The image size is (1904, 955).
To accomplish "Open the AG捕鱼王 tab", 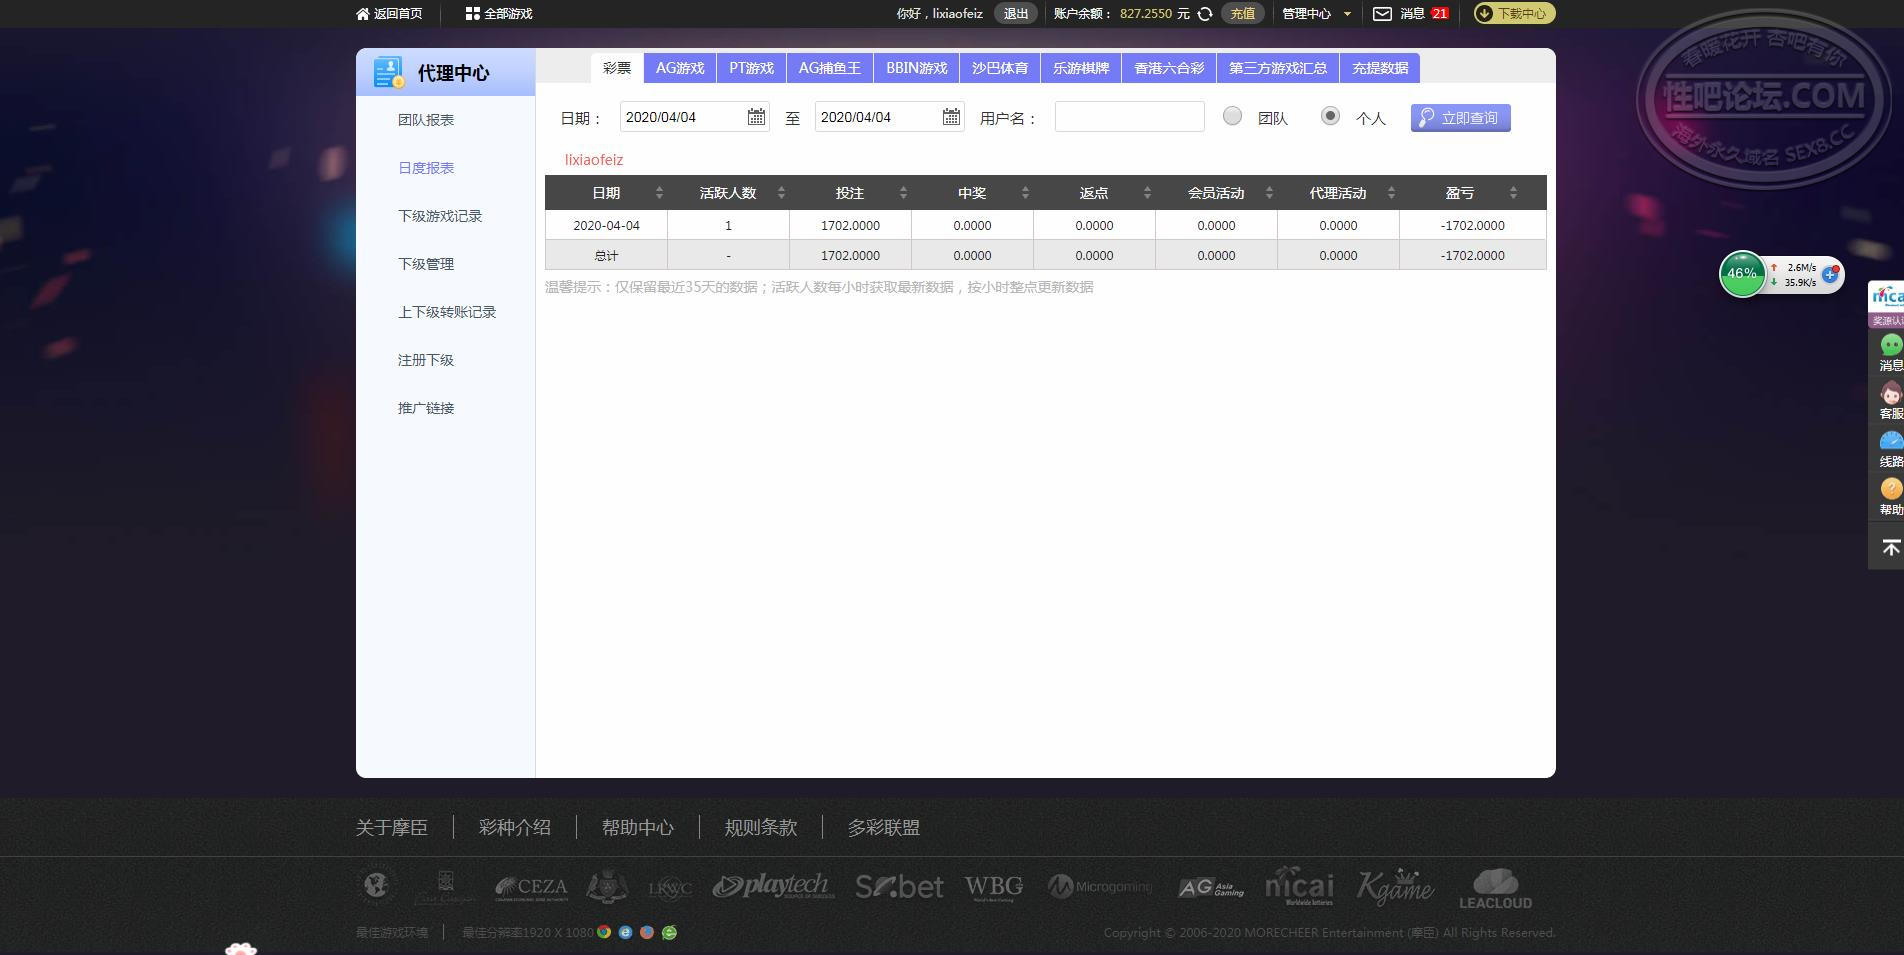I will coord(830,68).
